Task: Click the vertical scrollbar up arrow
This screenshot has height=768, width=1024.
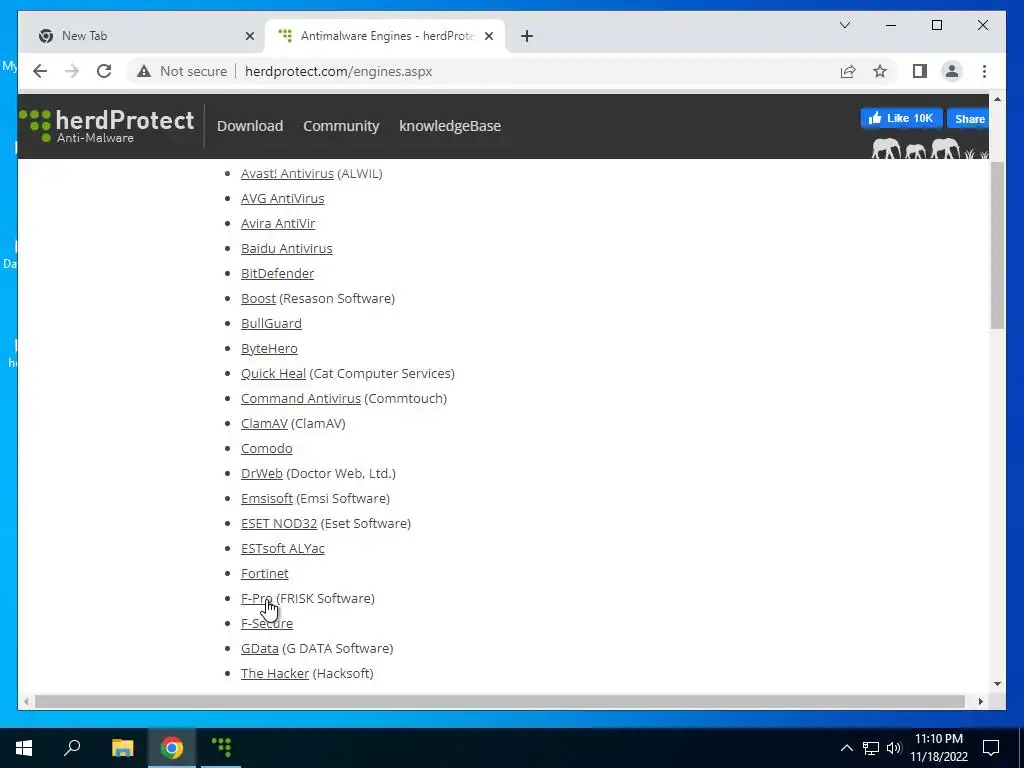Action: (997, 99)
